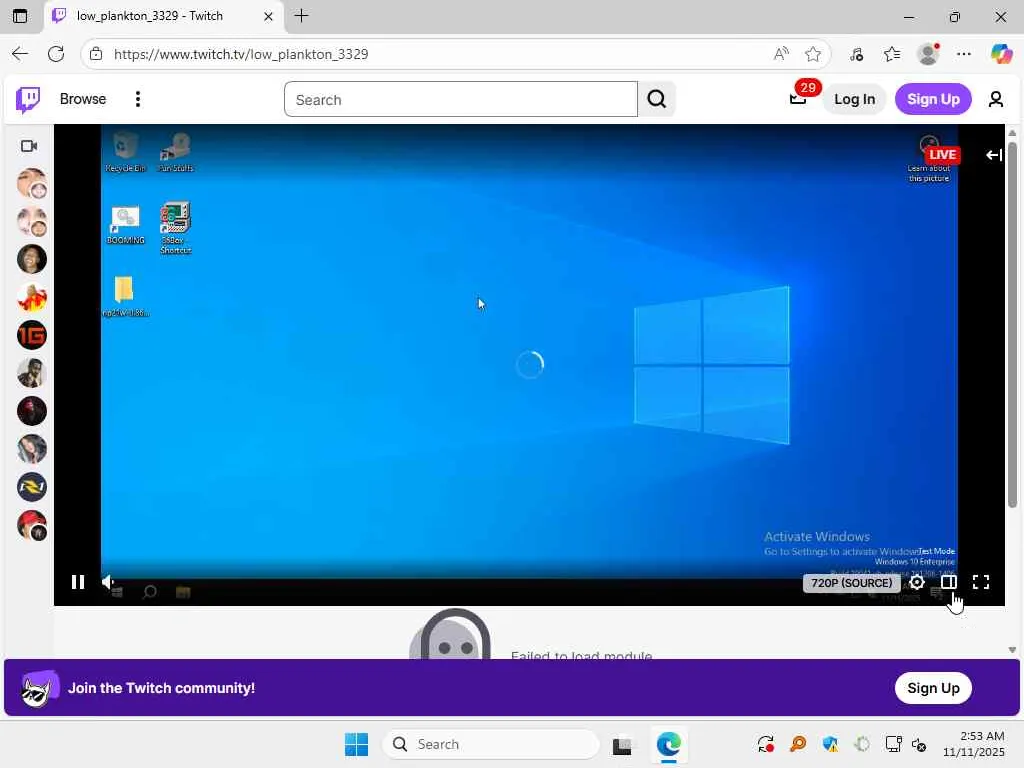The width and height of the screenshot is (1024, 768).
Task: Open the user profile icon menu
Action: [996, 99]
